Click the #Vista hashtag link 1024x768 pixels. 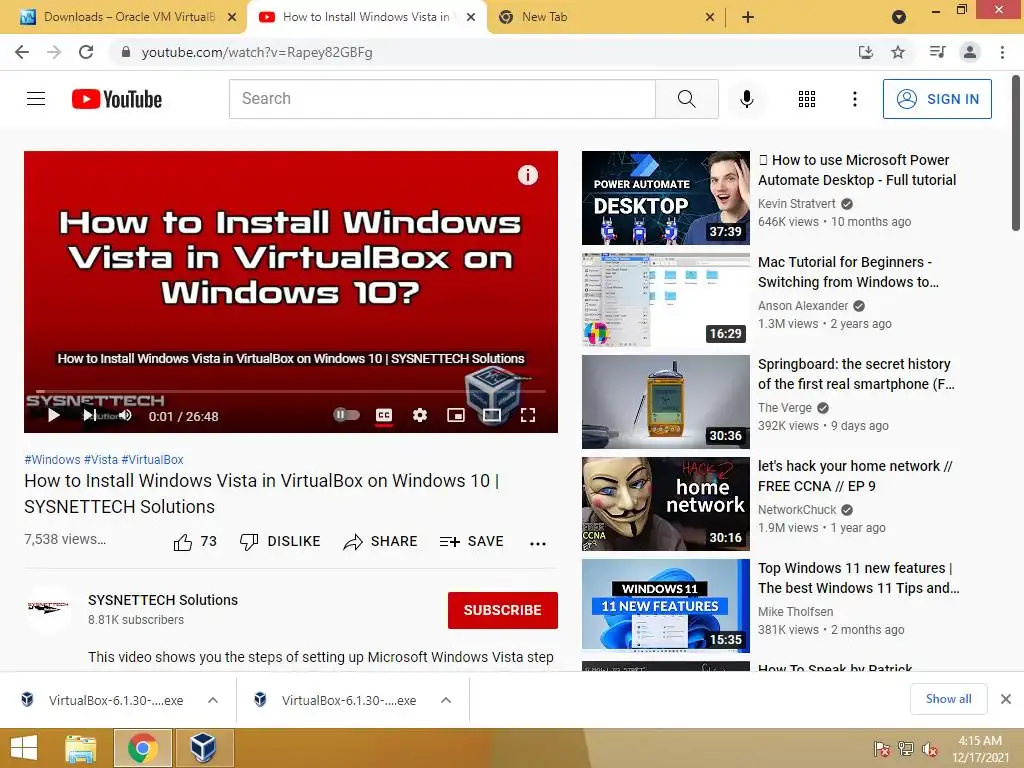(101, 460)
